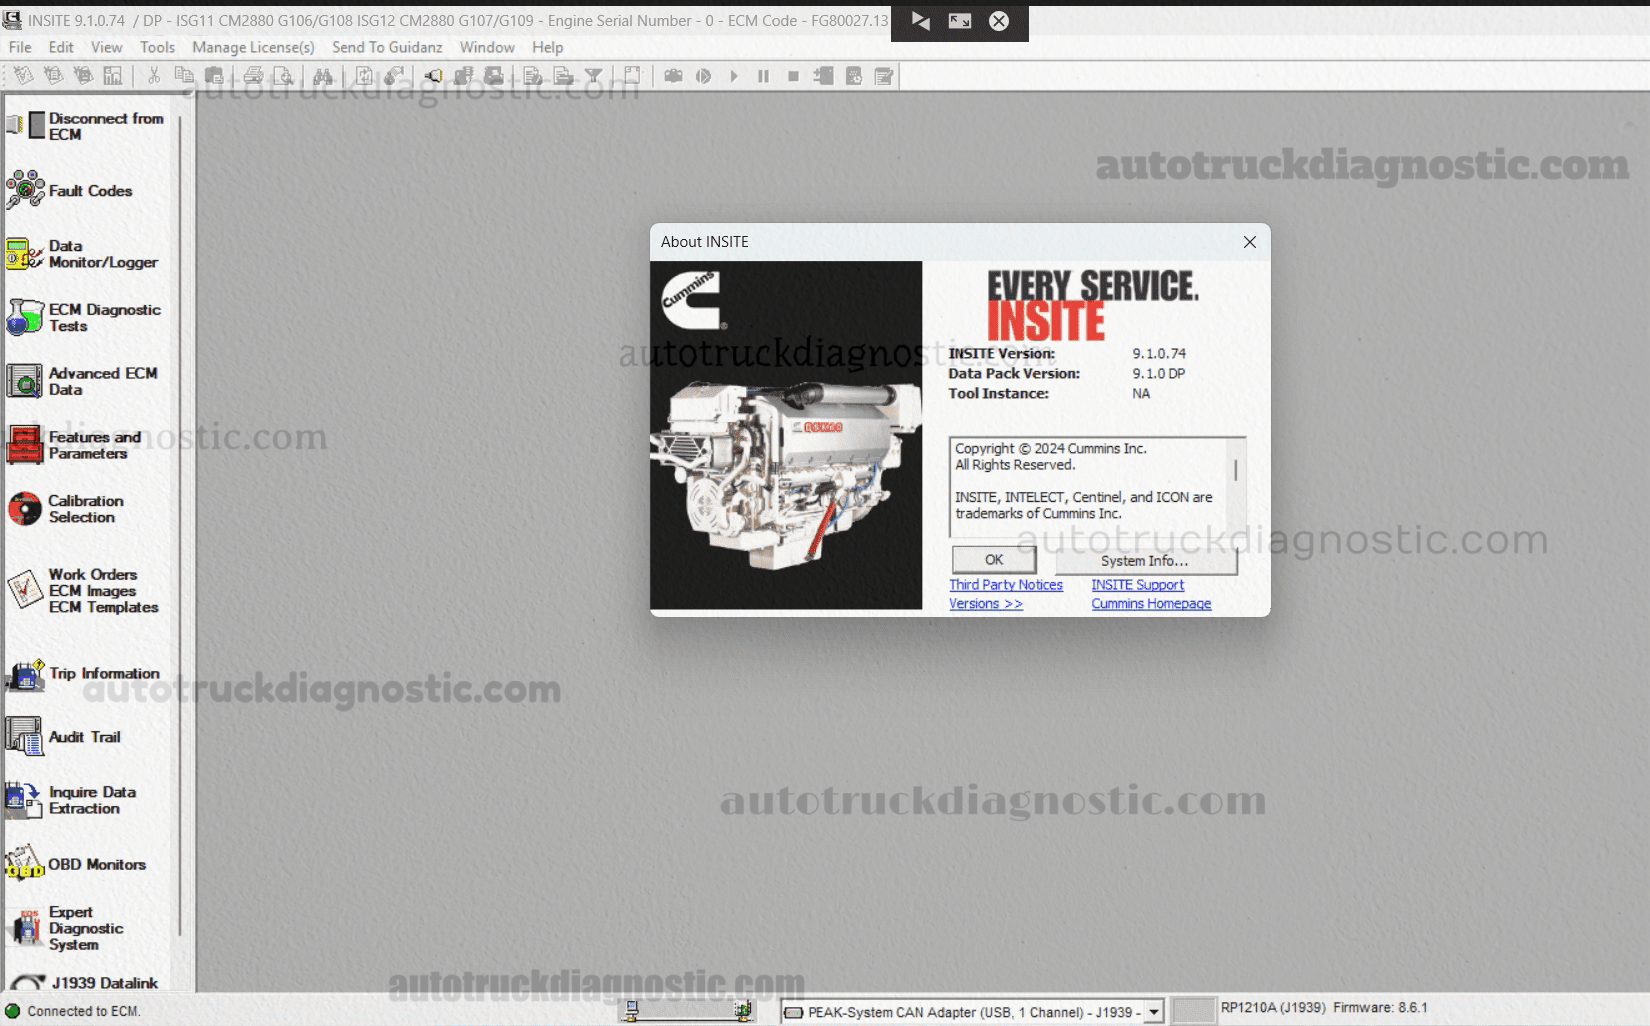Click the scissors Cut toolbar icon
1650x1026 pixels.
point(154,76)
